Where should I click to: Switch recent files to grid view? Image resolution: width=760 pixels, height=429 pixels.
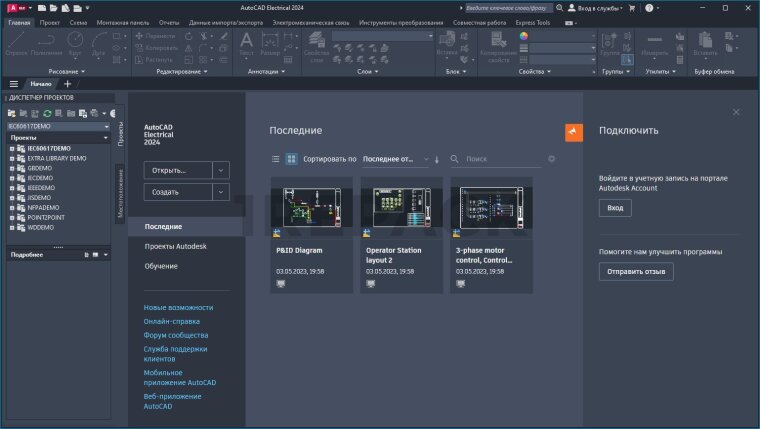pos(291,158)
